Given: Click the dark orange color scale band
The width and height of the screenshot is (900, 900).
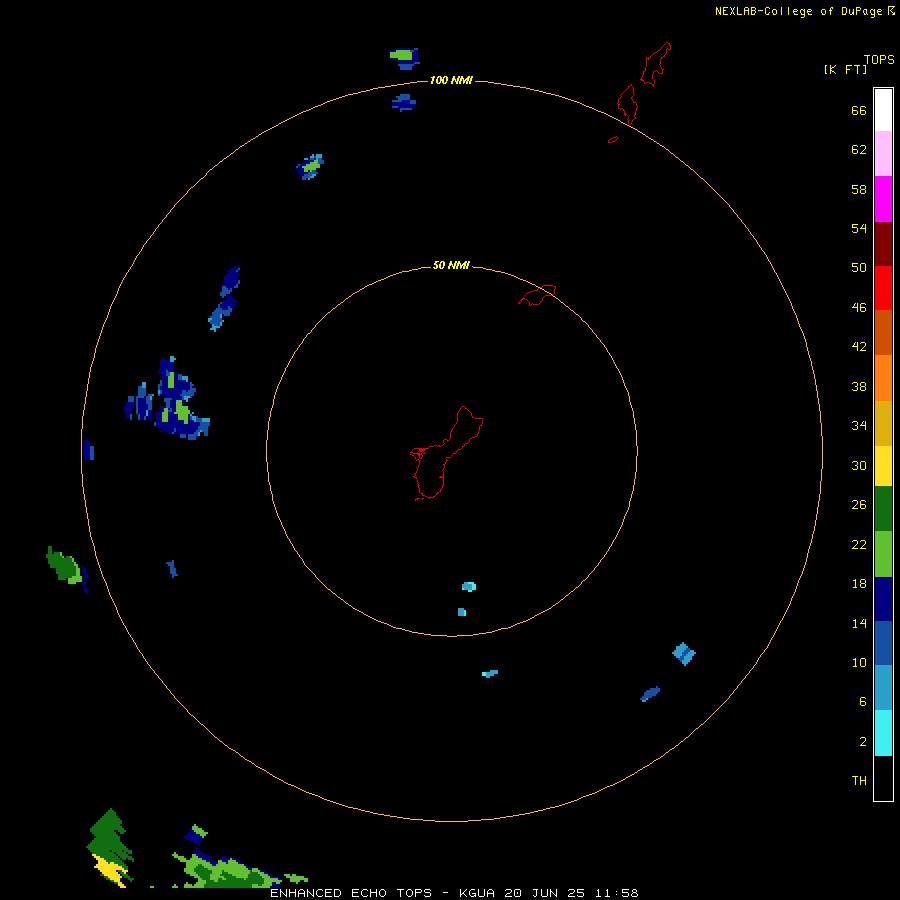Looking at the screenshot, I should (x=883, y=332).
